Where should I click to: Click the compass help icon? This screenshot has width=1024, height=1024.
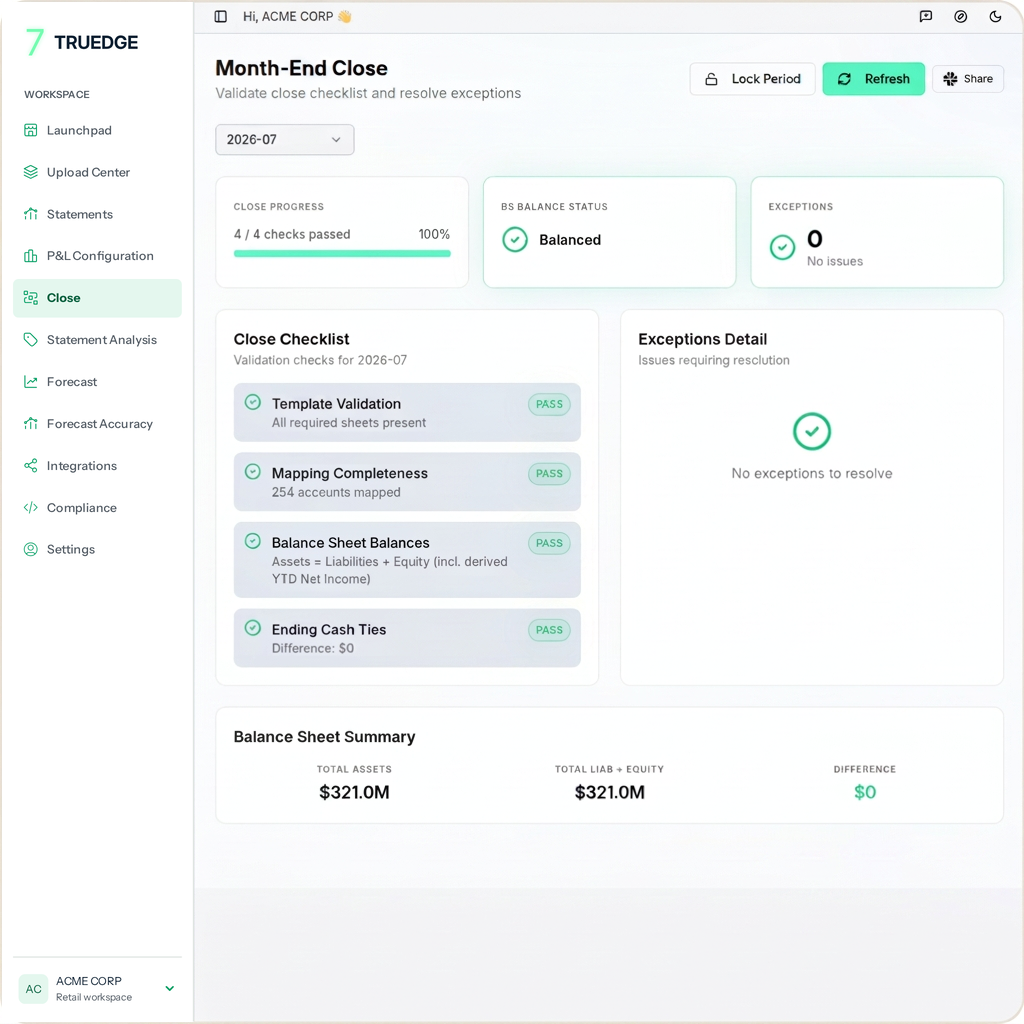pos(961,16)
